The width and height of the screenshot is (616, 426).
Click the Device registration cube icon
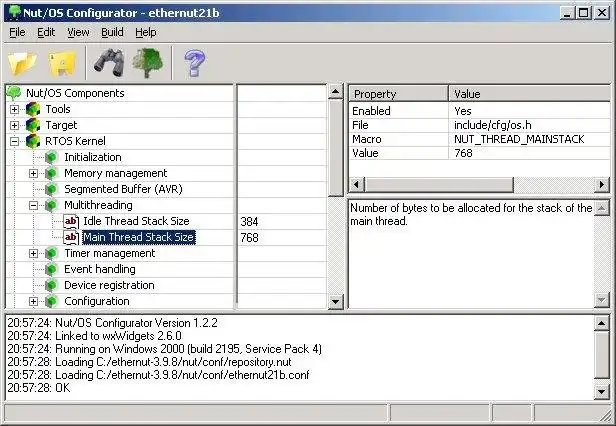point(51,285)
